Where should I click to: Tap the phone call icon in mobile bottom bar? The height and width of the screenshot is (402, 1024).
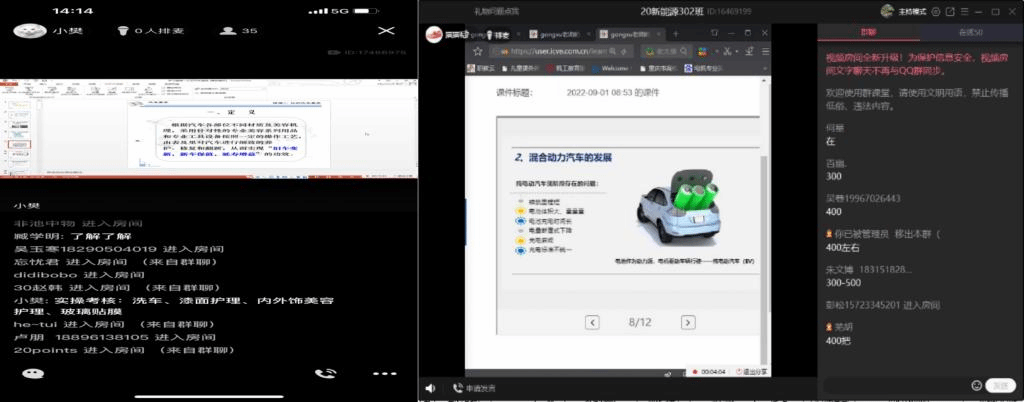point(325,373)
